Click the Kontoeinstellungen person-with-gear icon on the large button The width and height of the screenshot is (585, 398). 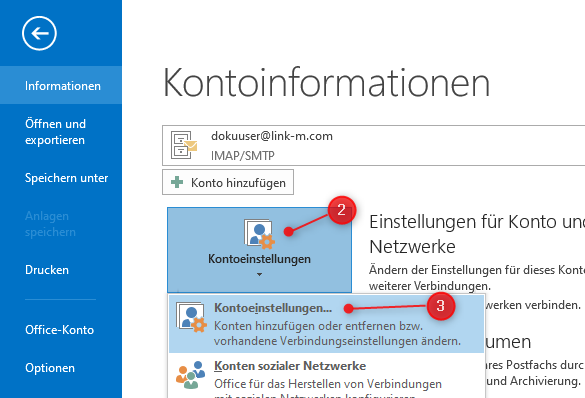coord(259,234)
